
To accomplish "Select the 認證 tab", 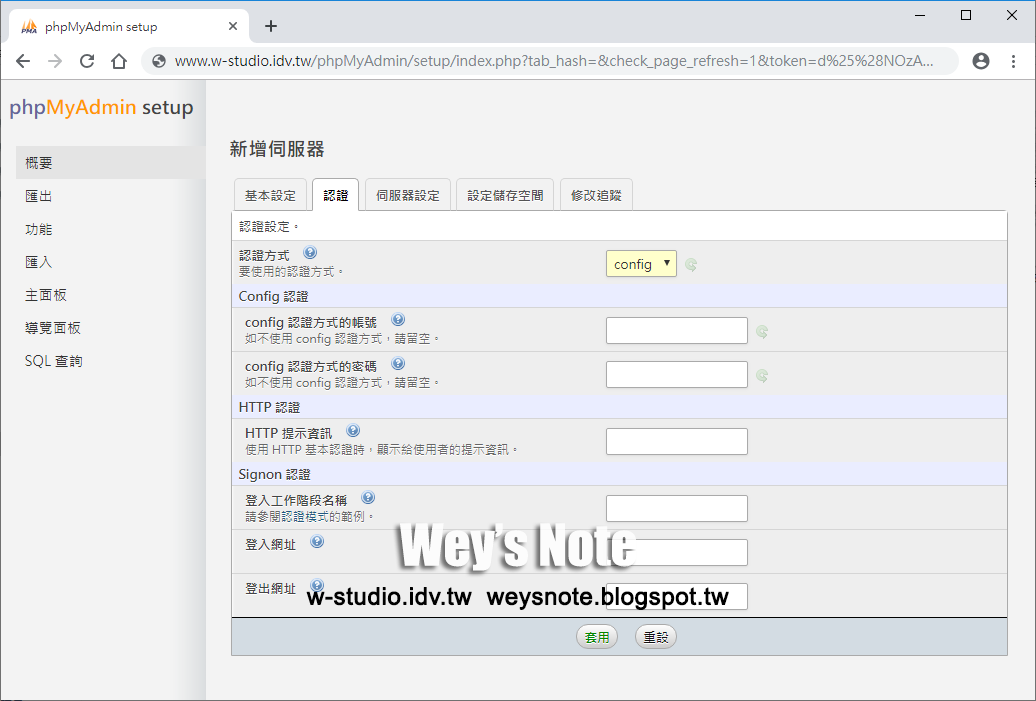I will pos(336,196).
